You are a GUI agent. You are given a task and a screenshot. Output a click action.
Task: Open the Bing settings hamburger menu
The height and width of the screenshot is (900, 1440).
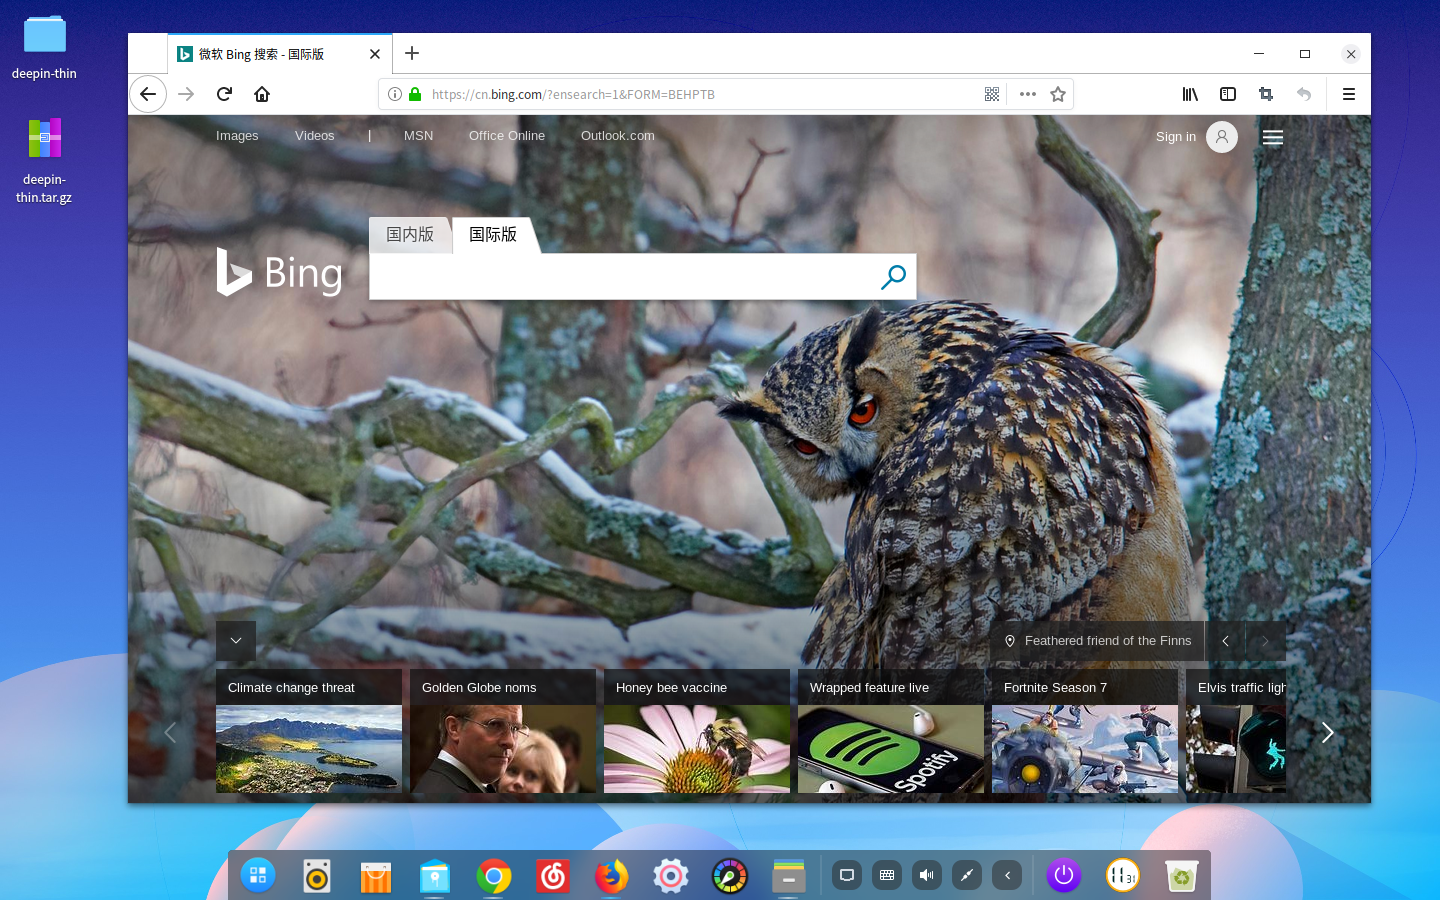click(1273, 137)
